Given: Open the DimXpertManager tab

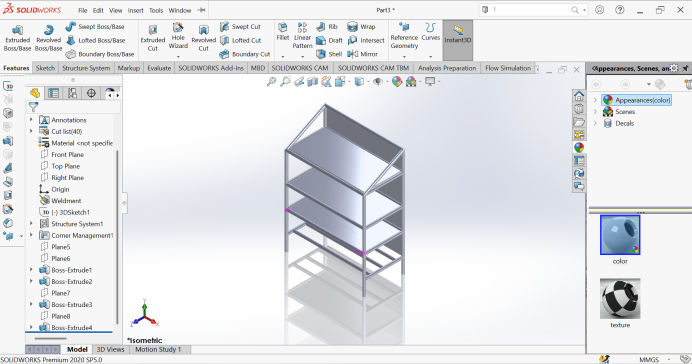Looking at the screenshot, I should coord(91,93).
